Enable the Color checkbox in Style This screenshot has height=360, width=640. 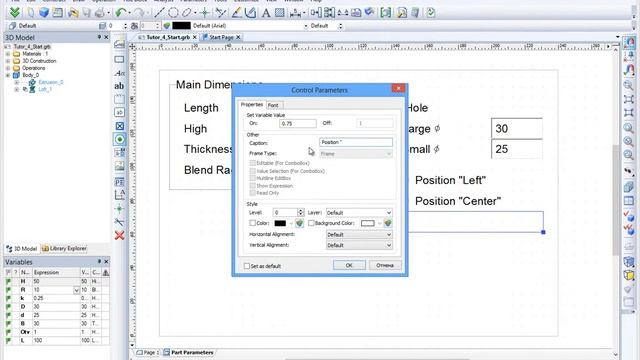point(252,223)
